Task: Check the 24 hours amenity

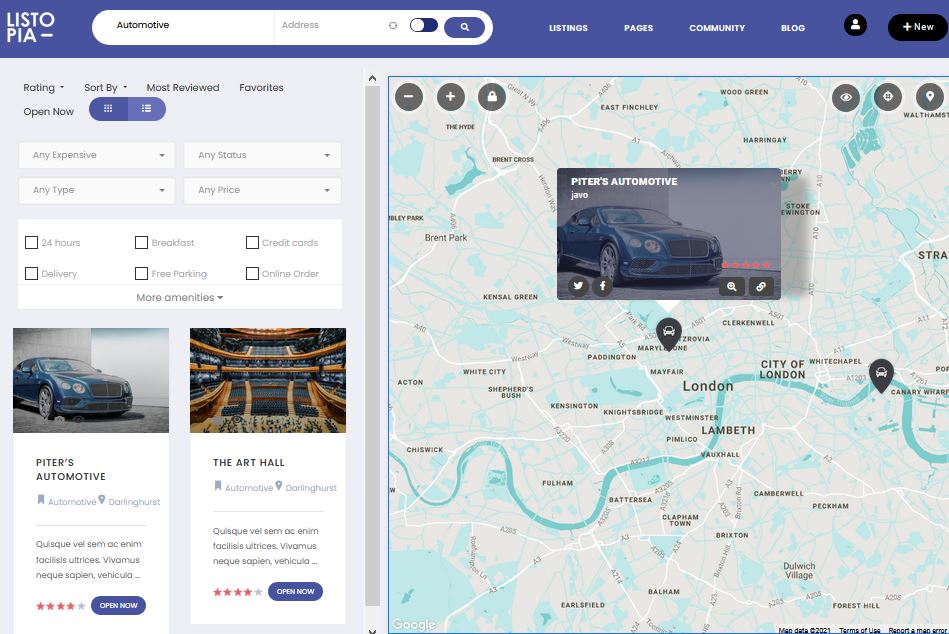Action: tap(31, 243)
